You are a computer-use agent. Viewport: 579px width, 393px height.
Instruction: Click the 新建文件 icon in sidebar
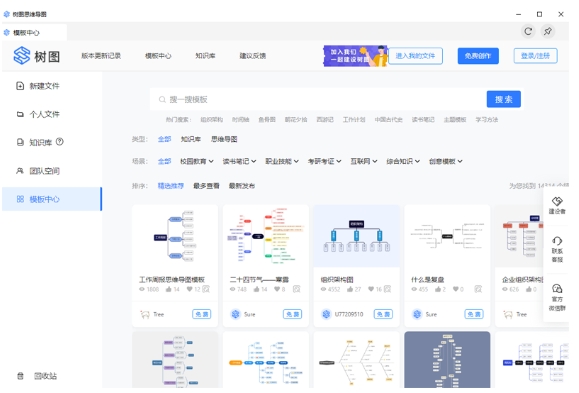(20, 86)
